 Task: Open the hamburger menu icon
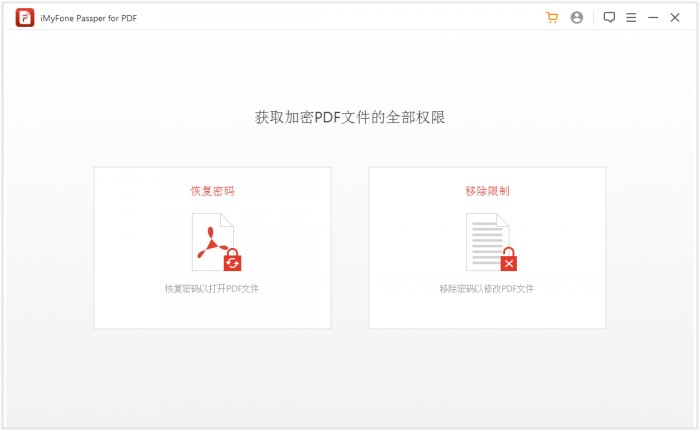point(631,17)
